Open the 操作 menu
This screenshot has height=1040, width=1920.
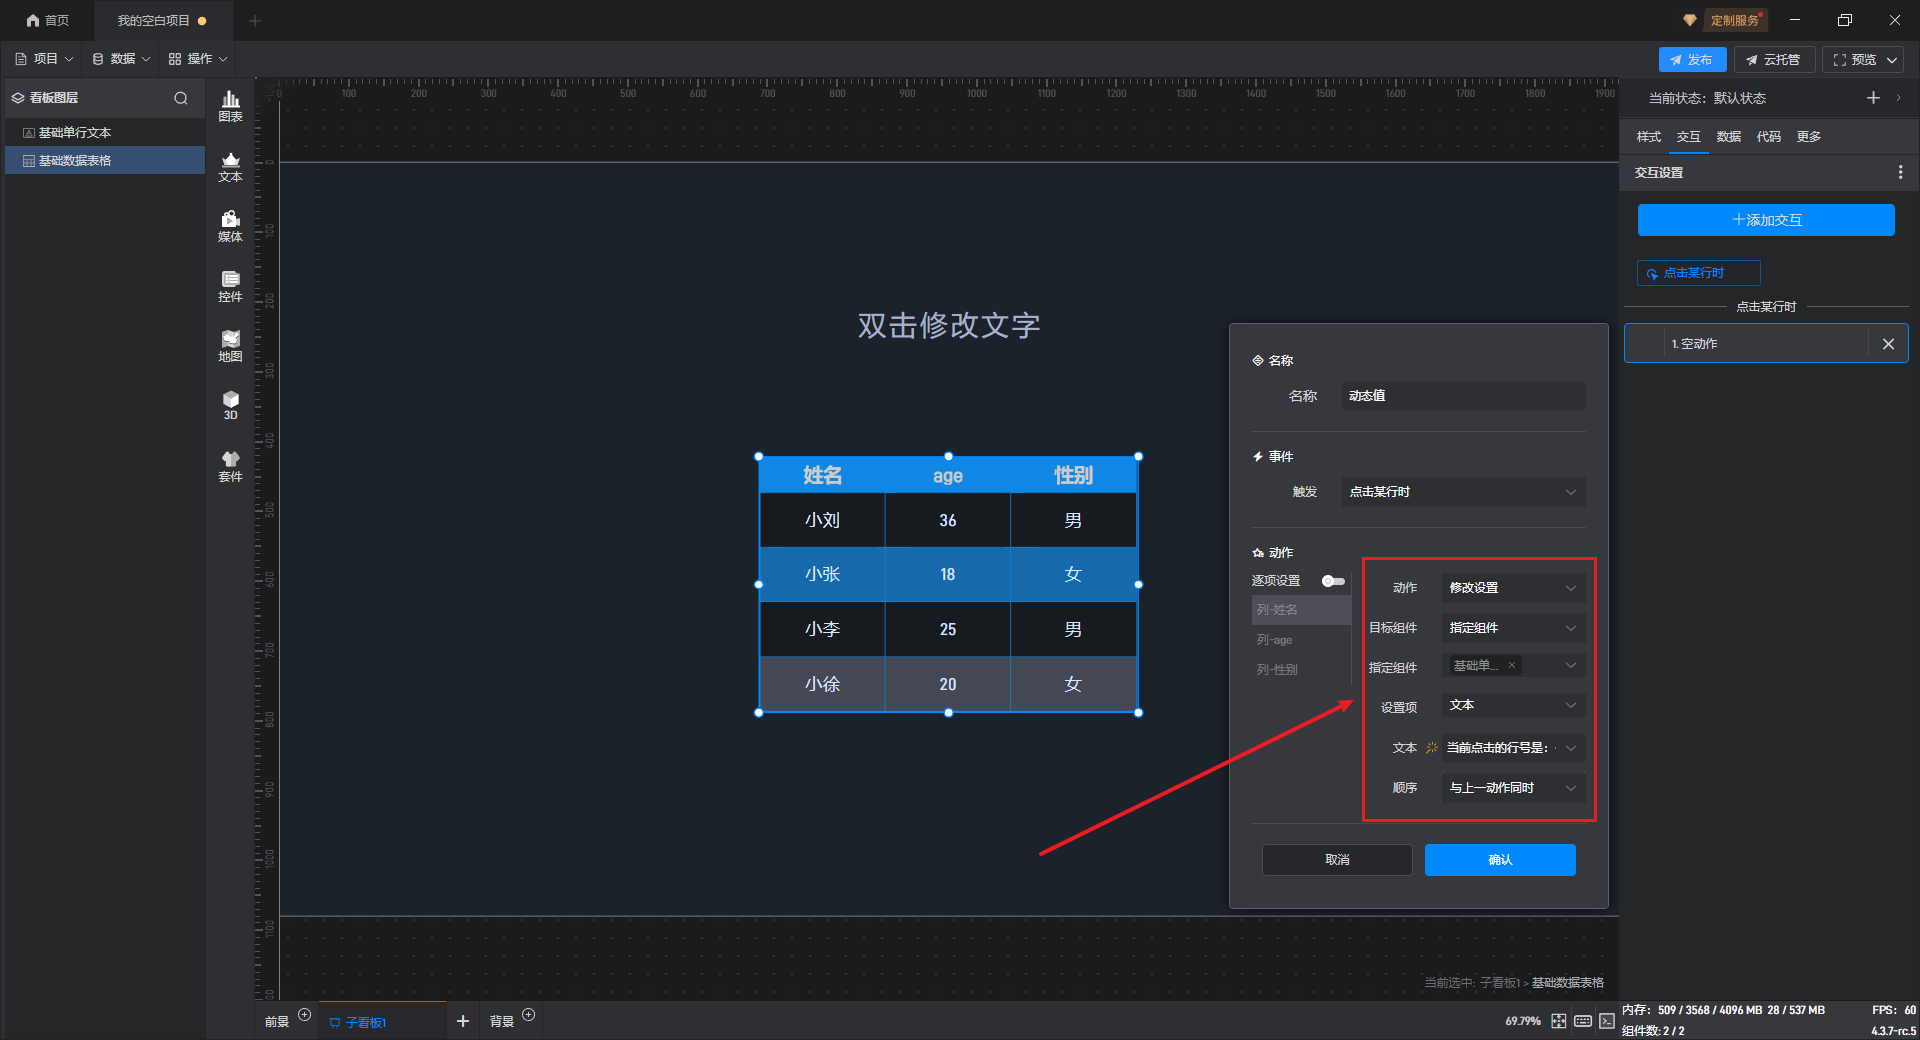pos(198,59)
